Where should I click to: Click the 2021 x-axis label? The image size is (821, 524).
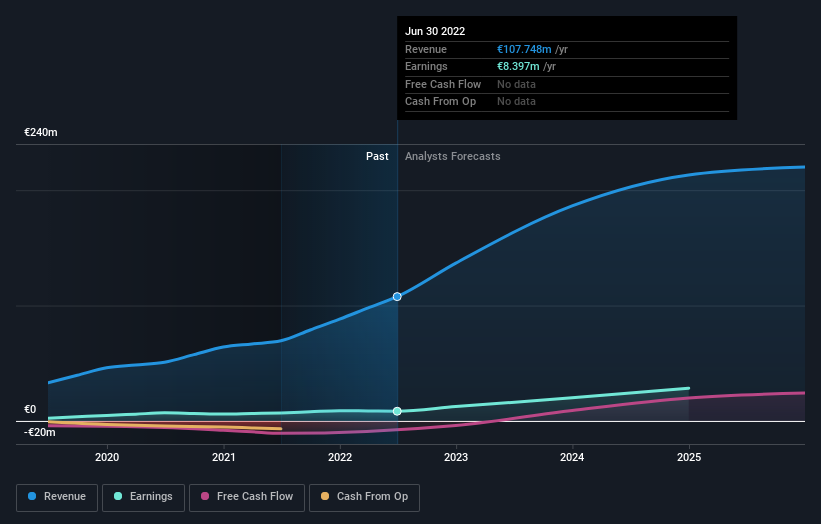pyautogui.click(x=224, y=458)
